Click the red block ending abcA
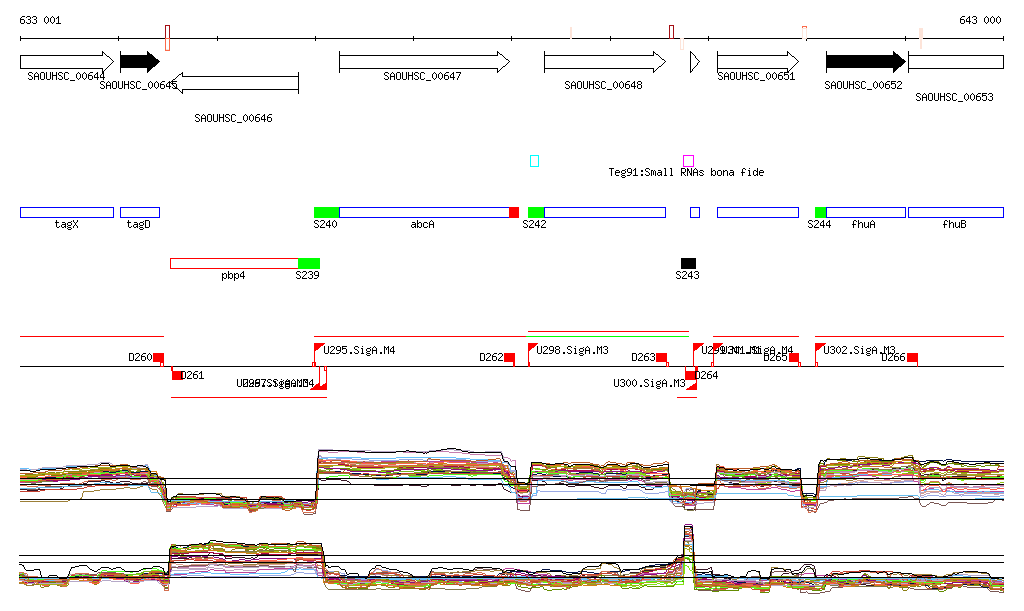1024x611 pixels. (514, 212)
